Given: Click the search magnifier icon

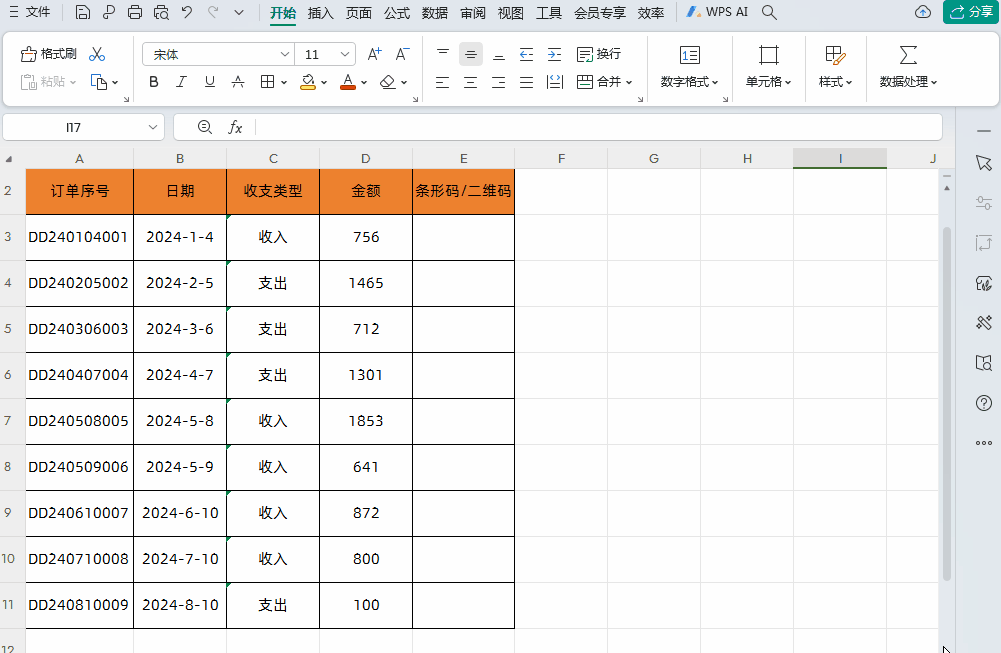Looking at the screenshot, I should [769, 12].
